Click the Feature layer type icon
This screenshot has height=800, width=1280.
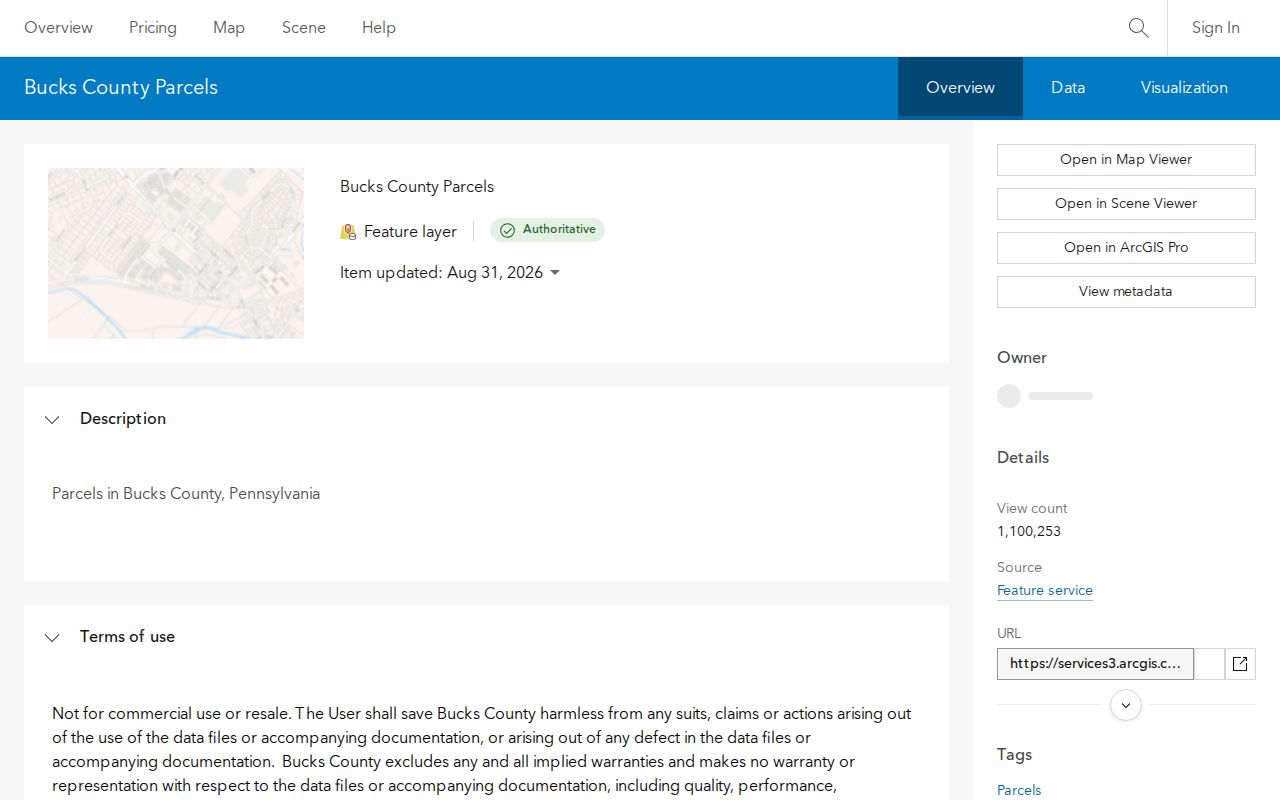point(348,232)
